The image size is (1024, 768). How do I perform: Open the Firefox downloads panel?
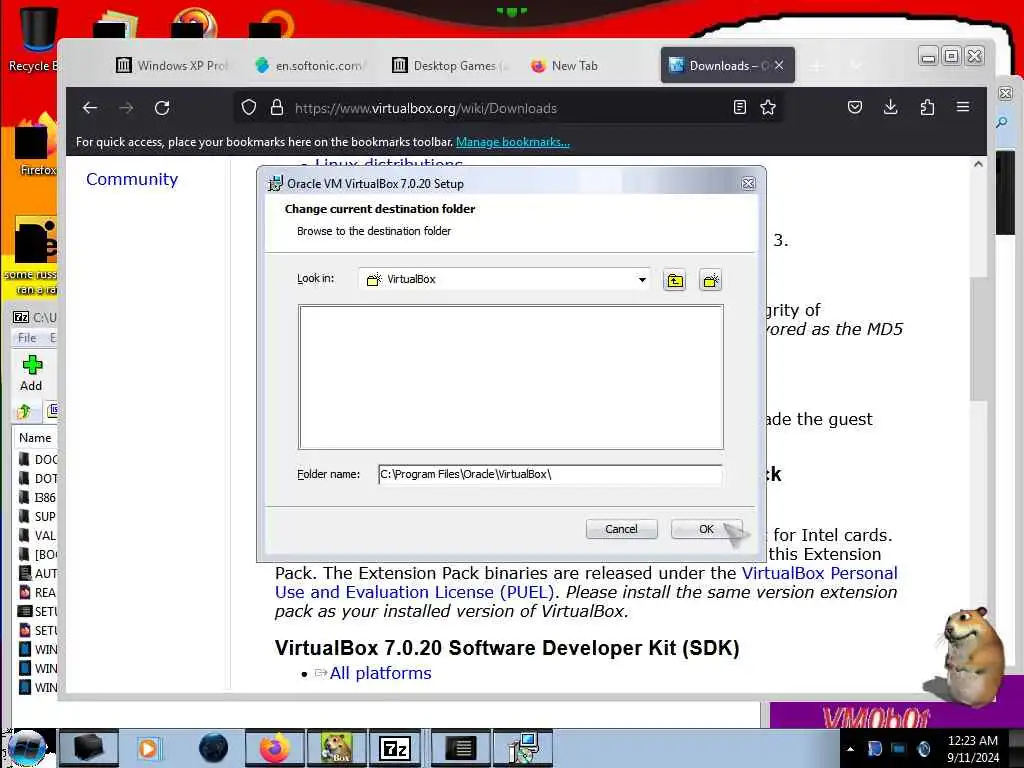pyautogui.click(x=890, y=107)
